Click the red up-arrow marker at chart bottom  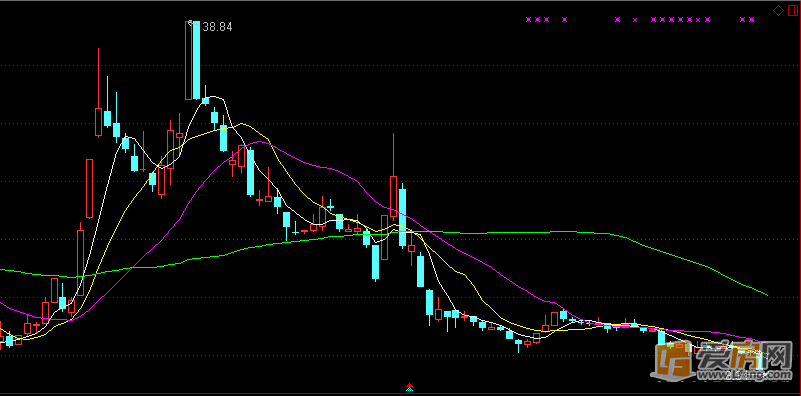point(409,385)
